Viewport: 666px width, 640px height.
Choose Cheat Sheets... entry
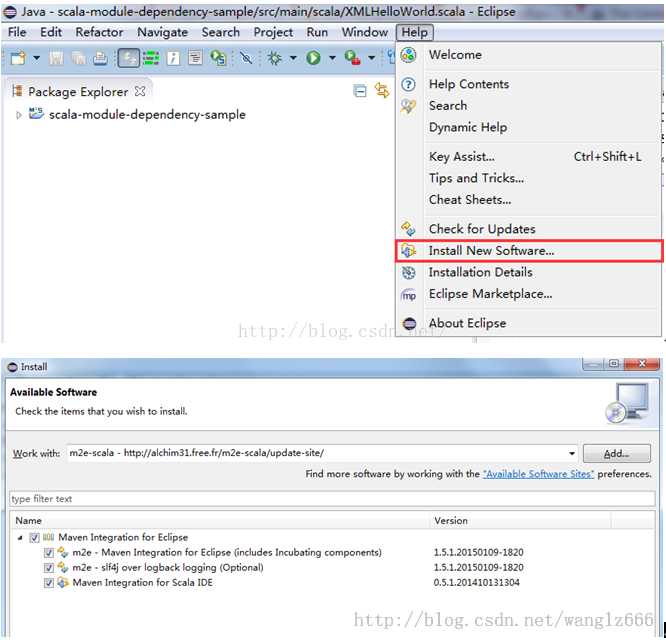pyautogui.click(x=529, y=200)
